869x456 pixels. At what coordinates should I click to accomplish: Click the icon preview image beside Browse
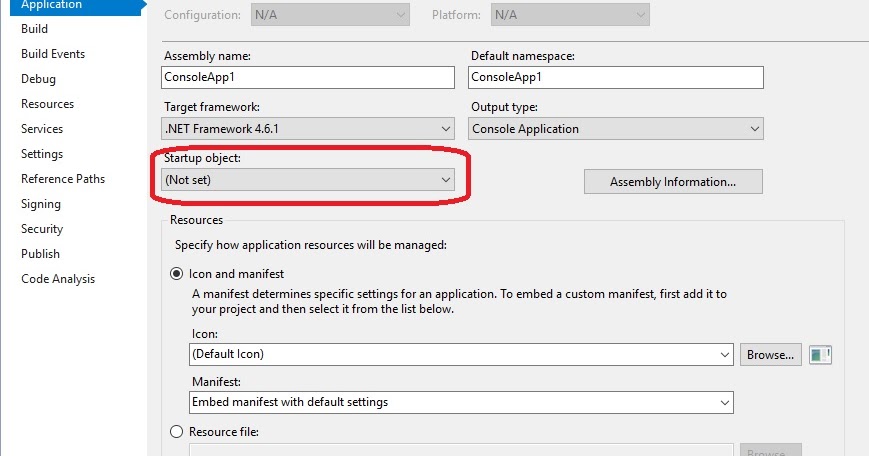point(820,354)
